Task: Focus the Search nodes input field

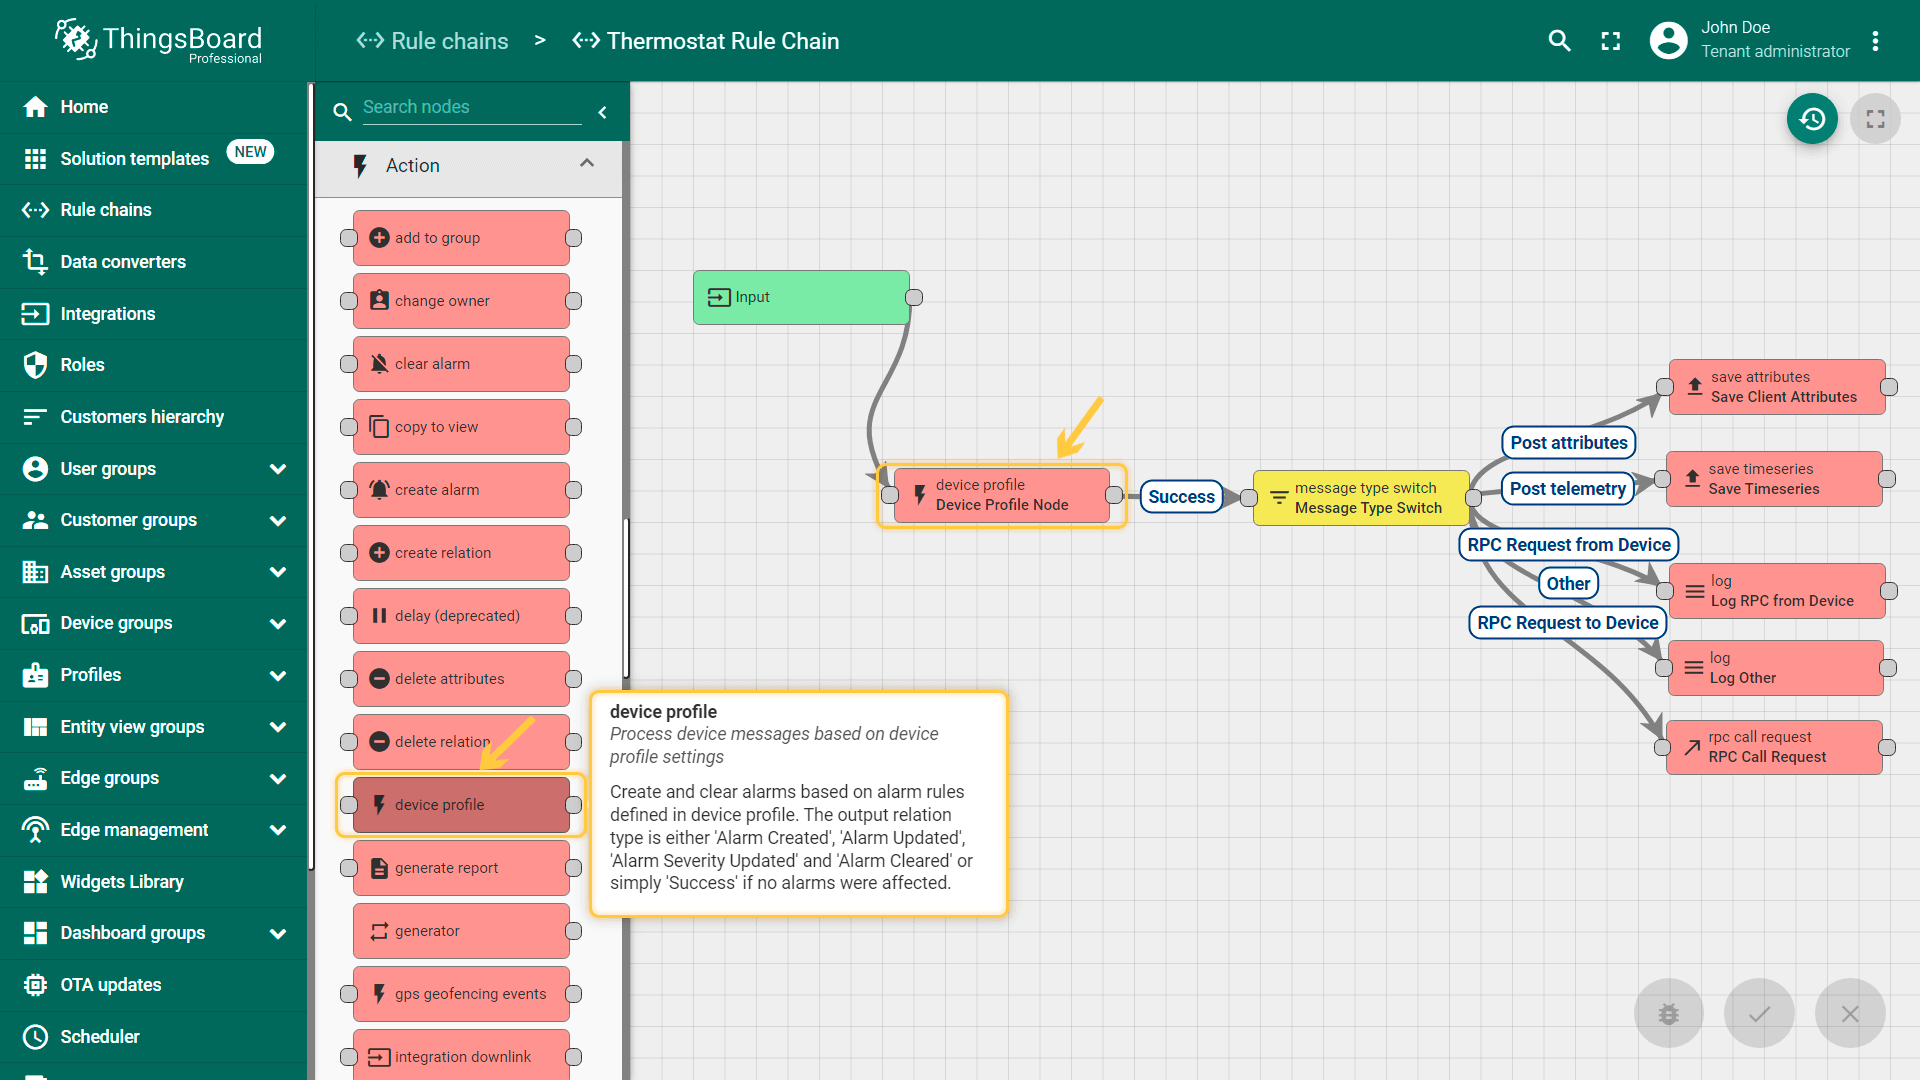Action: (471, 107)
